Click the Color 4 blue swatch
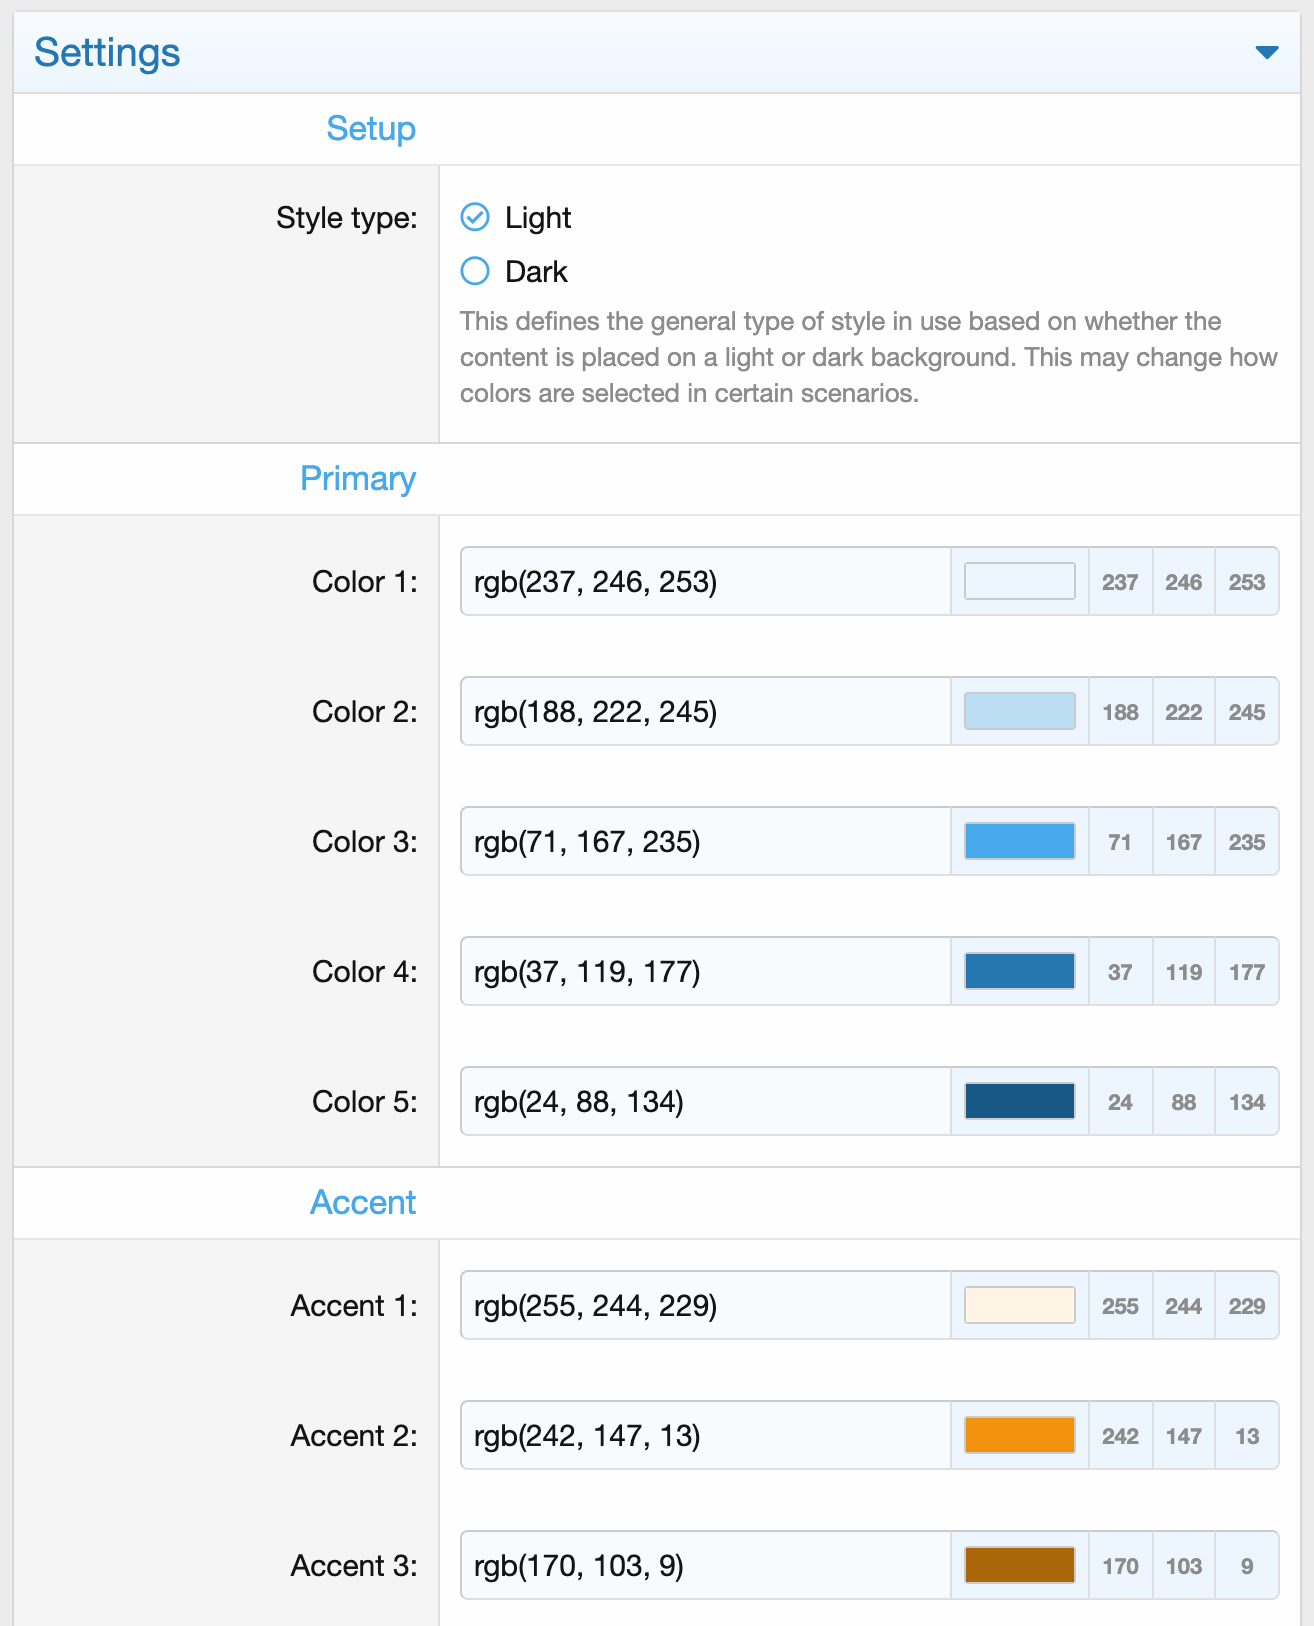This screenshot has width=1314, height=1626. point(1019,972)
